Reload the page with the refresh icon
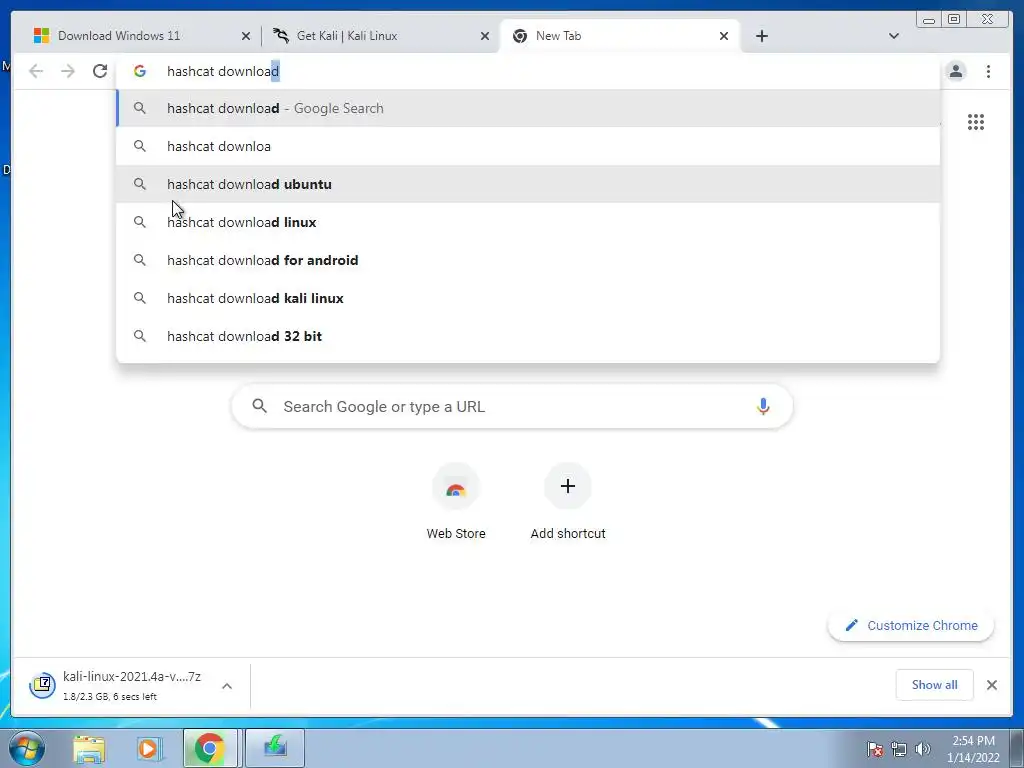The width and height of the screenshot is (1024, 768). coord(100,71)
